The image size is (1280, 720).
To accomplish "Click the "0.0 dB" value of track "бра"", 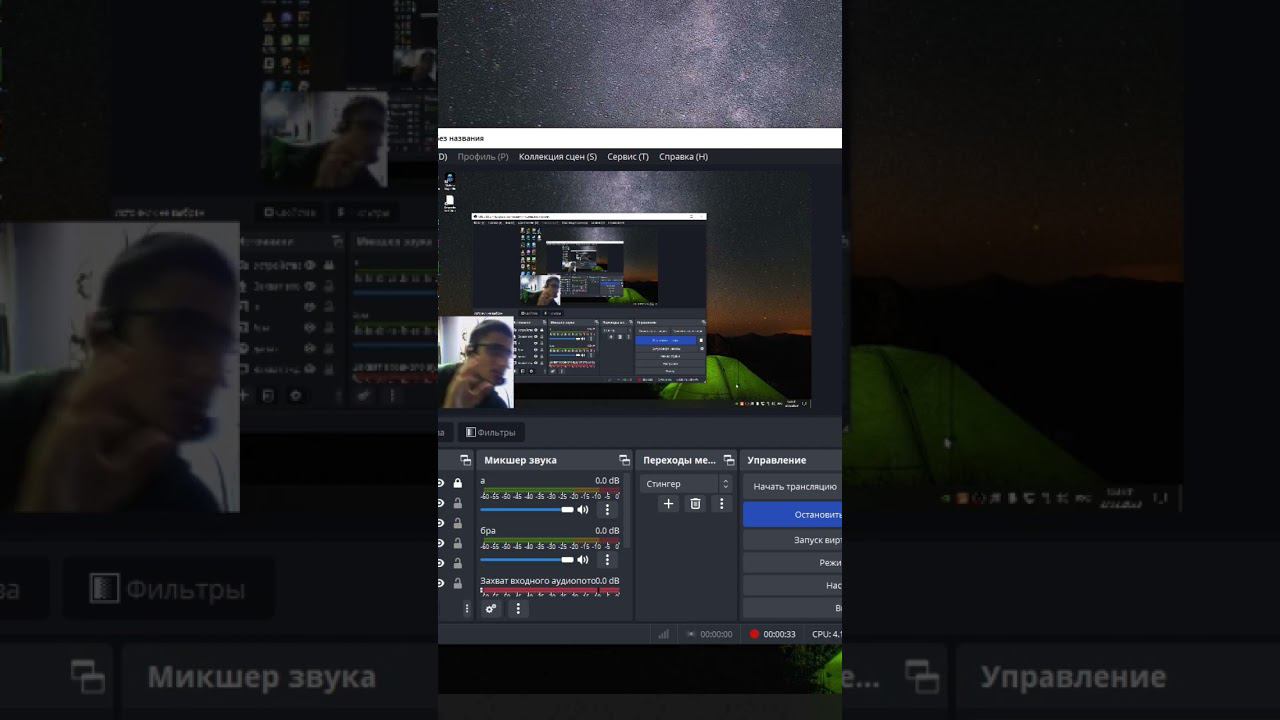I will point(607,531).
